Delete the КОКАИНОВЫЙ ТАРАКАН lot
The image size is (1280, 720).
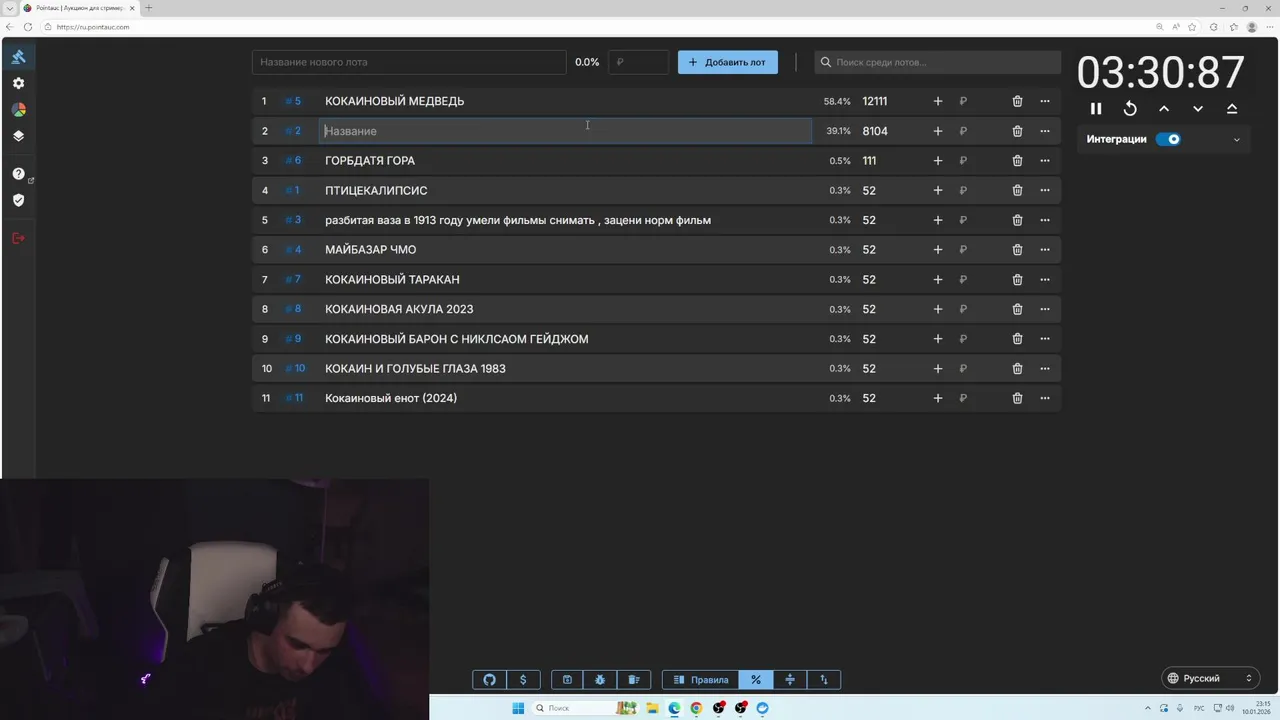coord(1017,279)
